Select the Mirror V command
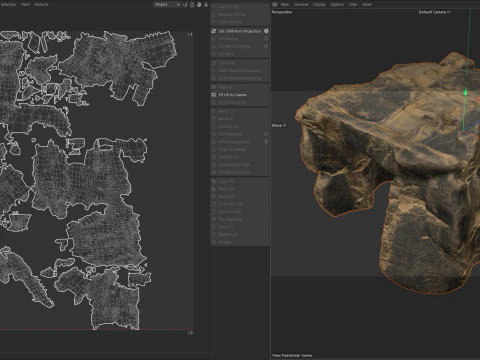This screenshot has height=360, width=480. click(226, 119)
